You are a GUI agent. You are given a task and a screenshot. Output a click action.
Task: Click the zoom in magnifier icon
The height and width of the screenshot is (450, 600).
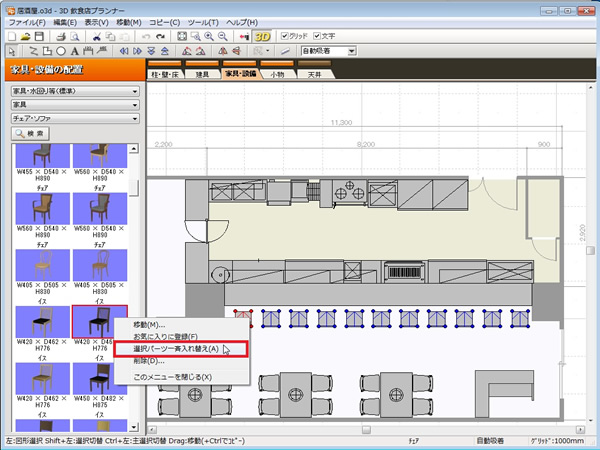click(x=208, y=35)
